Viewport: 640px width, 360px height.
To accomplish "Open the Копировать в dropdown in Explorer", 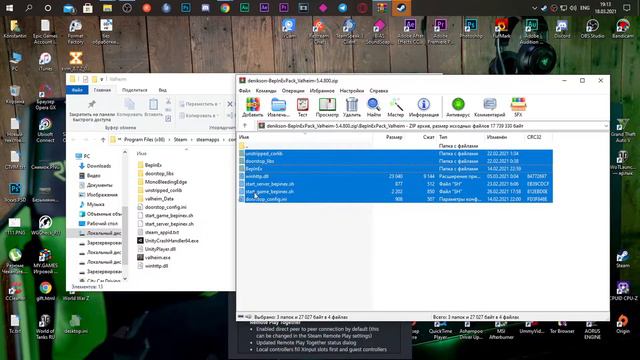I will click(199, 116).
